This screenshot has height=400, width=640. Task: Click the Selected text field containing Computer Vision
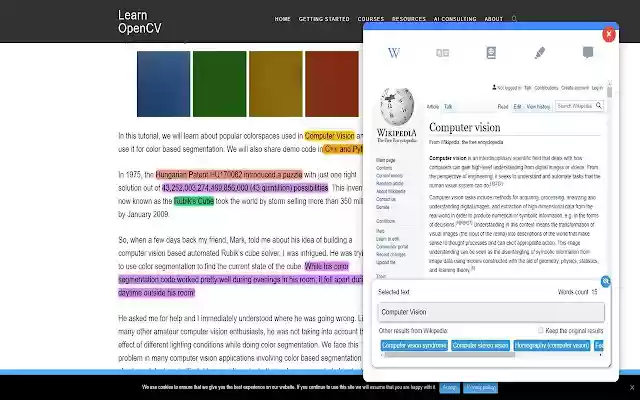(491, 312)
